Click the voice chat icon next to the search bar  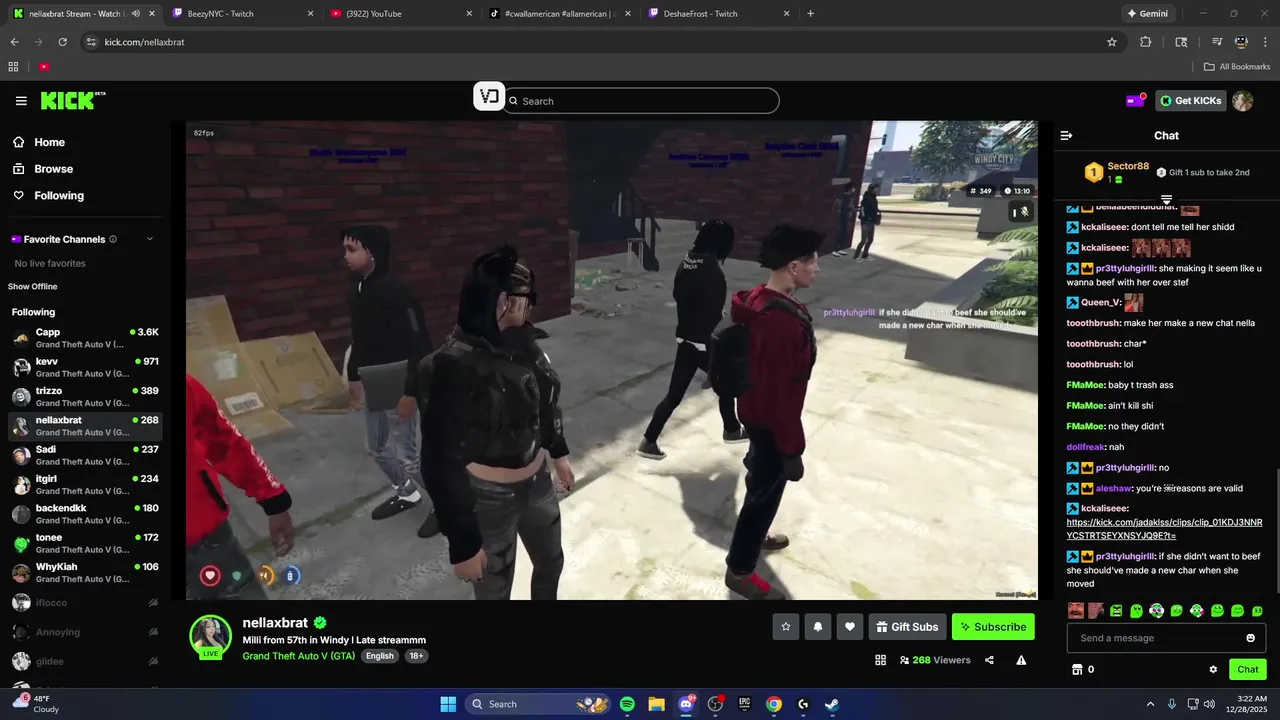[x=489, y=96]
